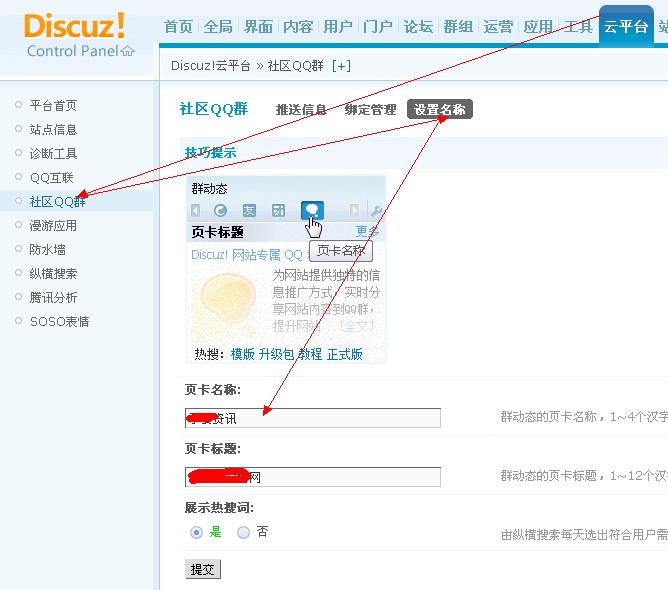The height and width of the screenshot is (590, 668).
Task: Click the right arrow in 群动态 preview
Action: click(354, 210)
